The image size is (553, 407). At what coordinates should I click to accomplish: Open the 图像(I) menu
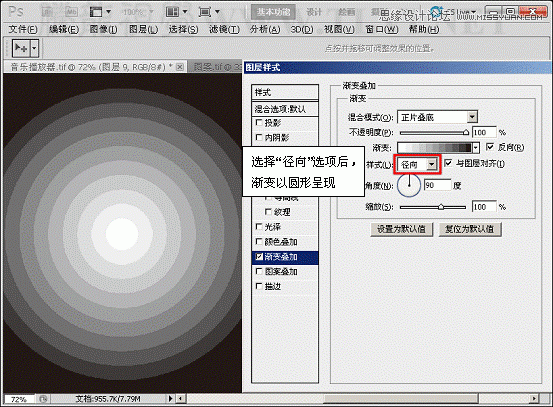[103, 29]
